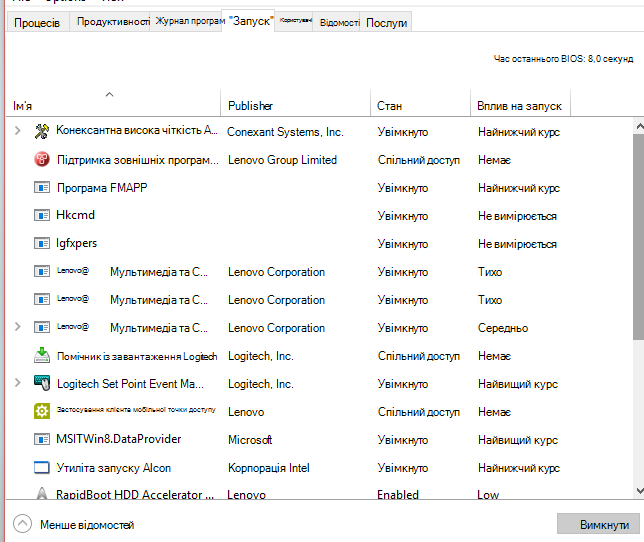Click Enabled status in RapidBoot row
Image resolution: width=644 pixels, height=542 pixels.
pos(398,494)
